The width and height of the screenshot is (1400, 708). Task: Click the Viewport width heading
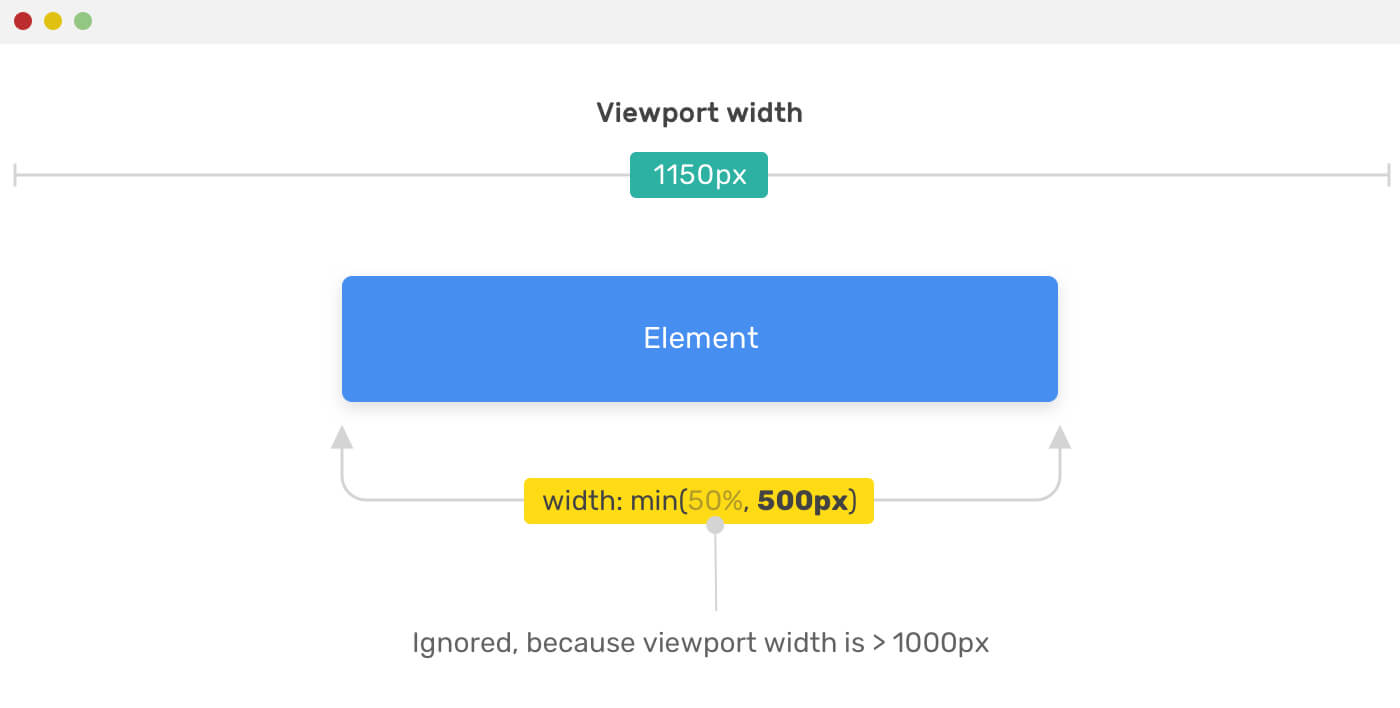click(700, 113)
